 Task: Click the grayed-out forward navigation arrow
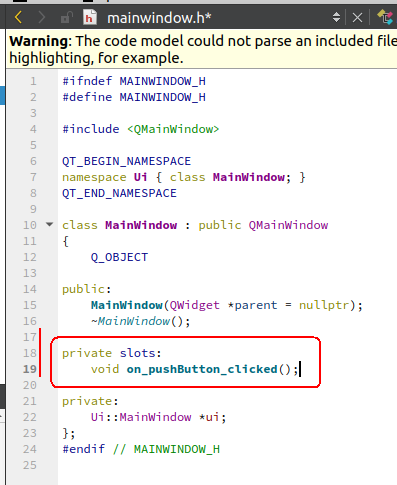[x=41, y=17]
